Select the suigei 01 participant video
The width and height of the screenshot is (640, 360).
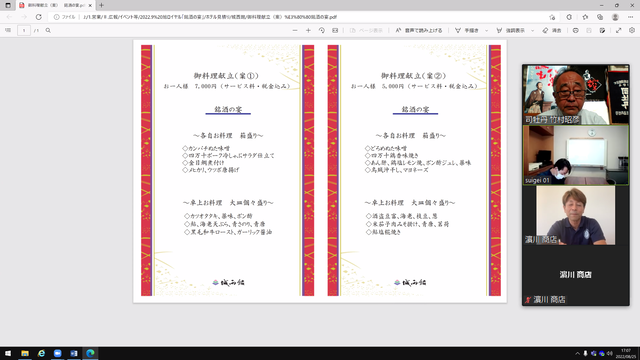[576, 155]
